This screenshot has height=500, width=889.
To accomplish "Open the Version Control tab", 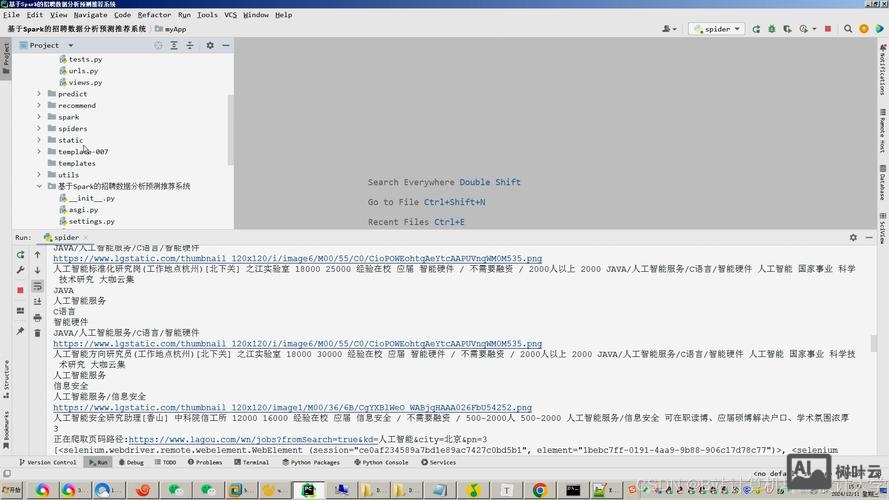I will [x=48, y=463].
